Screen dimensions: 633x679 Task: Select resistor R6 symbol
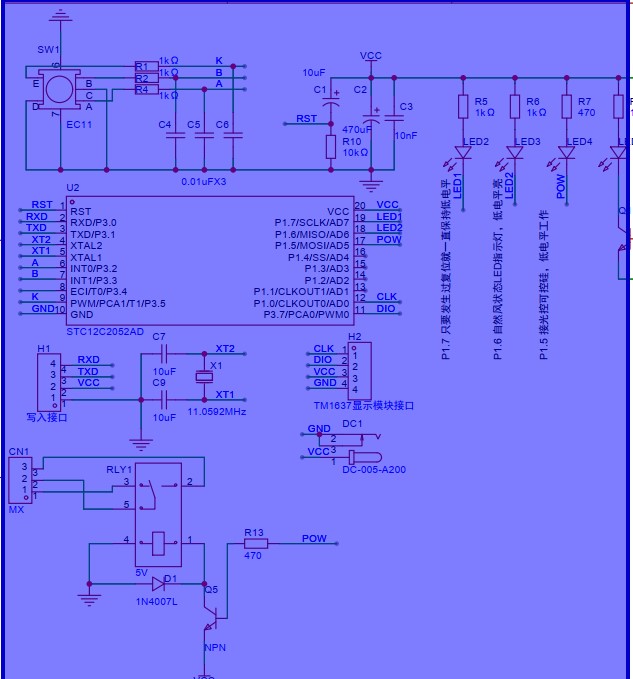(x=515, y=107)
